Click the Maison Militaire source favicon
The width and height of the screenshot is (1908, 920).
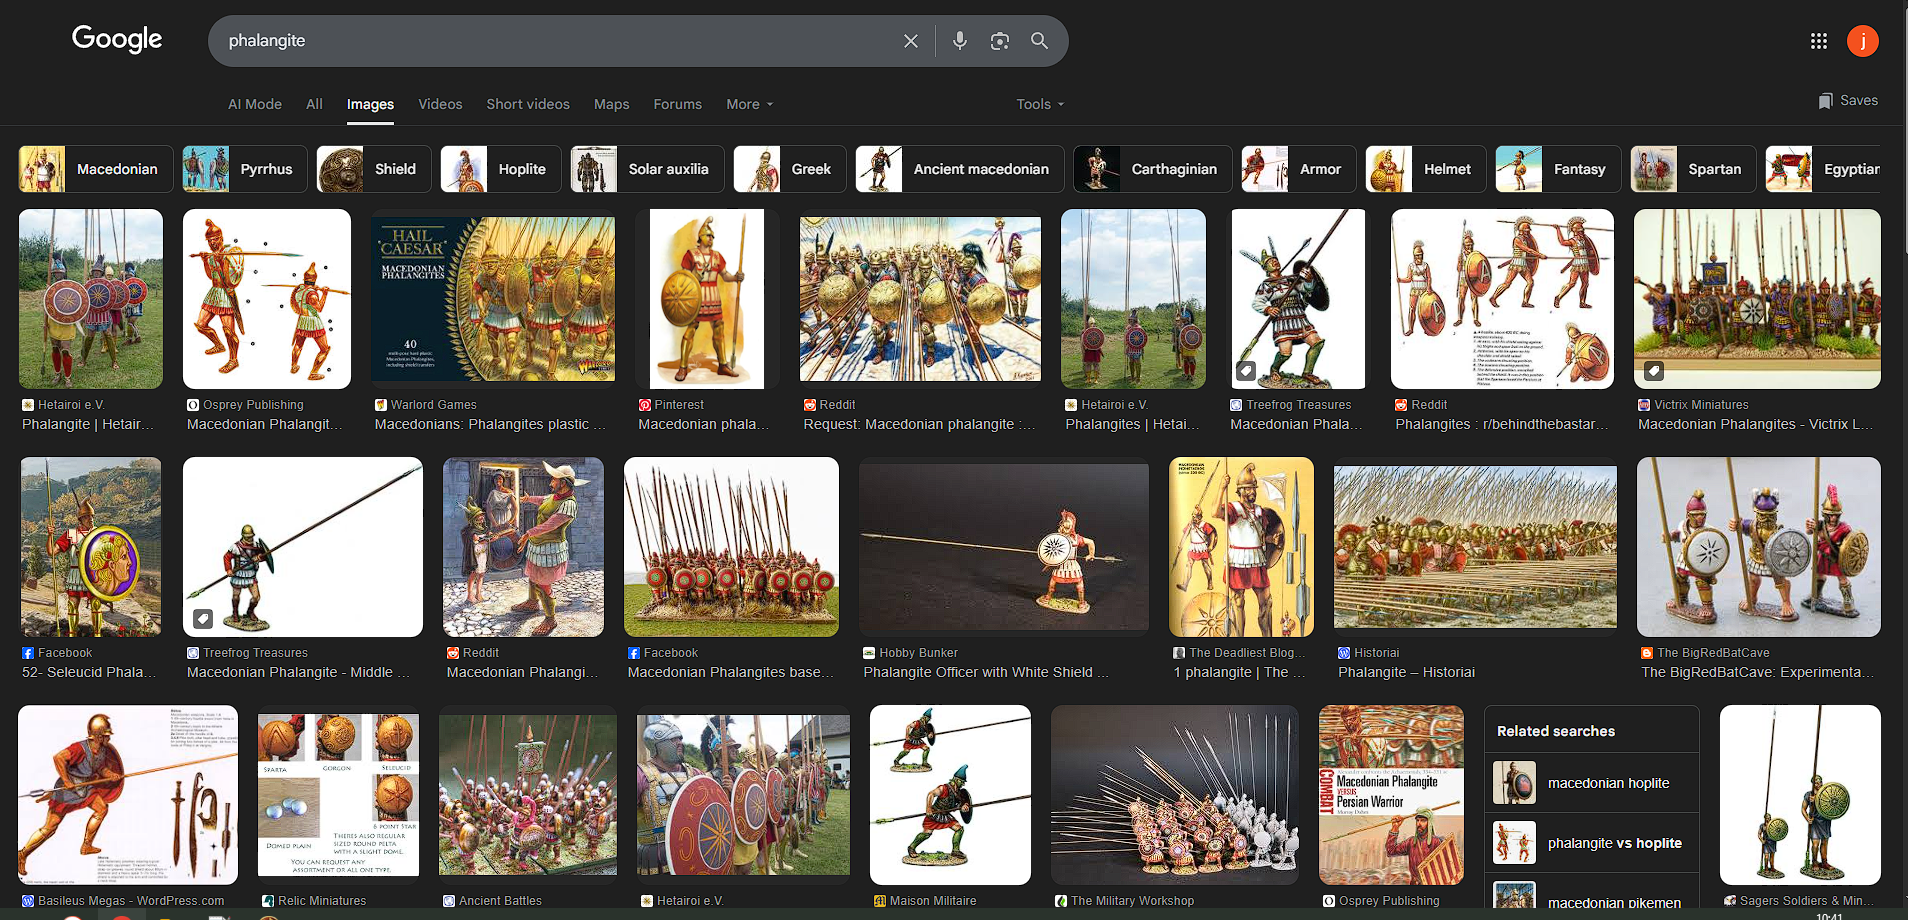(x=880, y=901)
